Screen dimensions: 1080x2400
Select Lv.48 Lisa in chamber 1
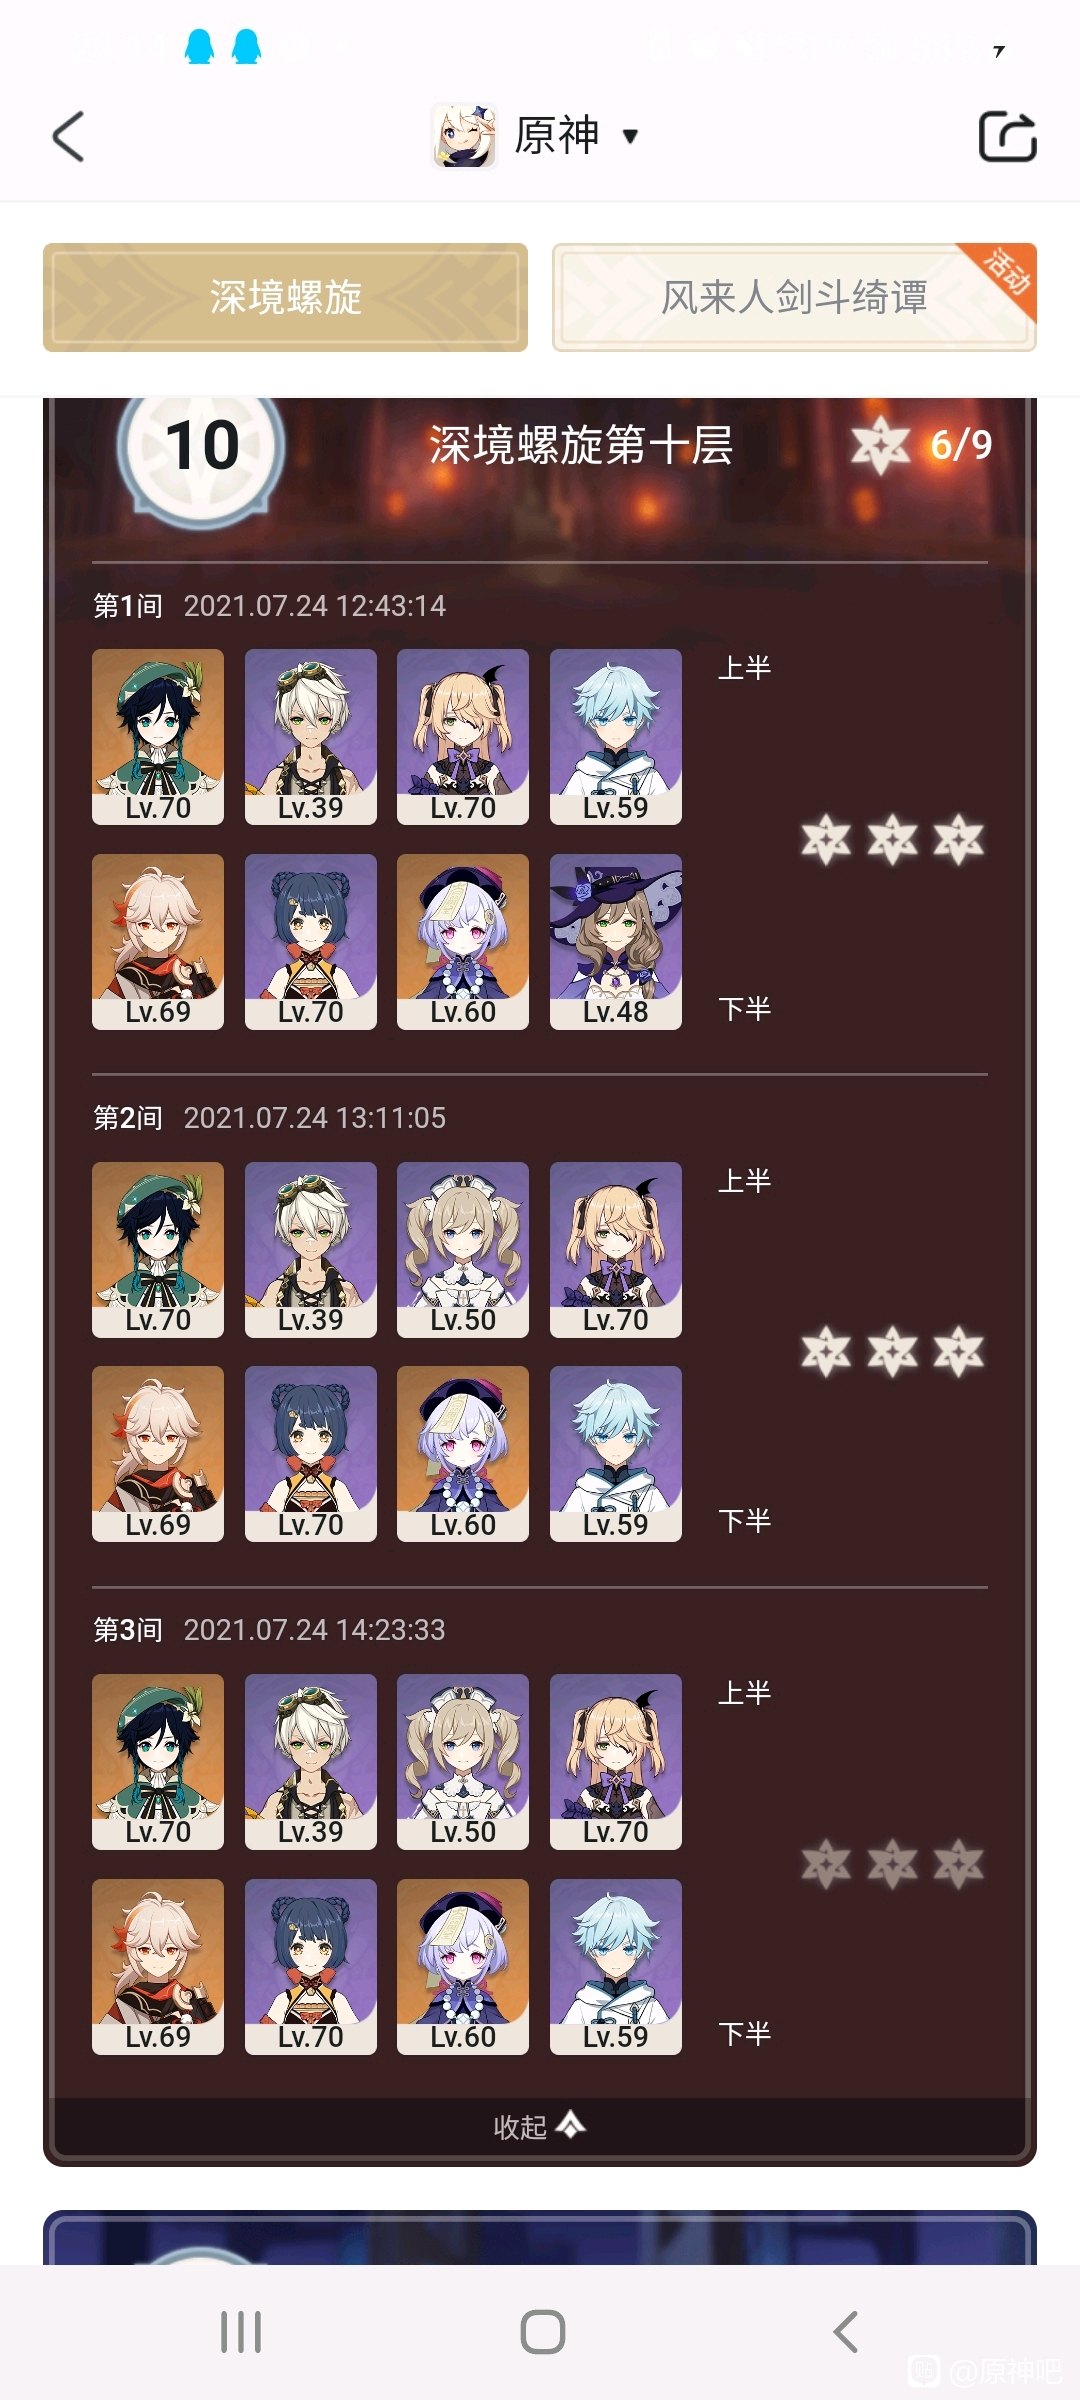[x=616, y=942]
